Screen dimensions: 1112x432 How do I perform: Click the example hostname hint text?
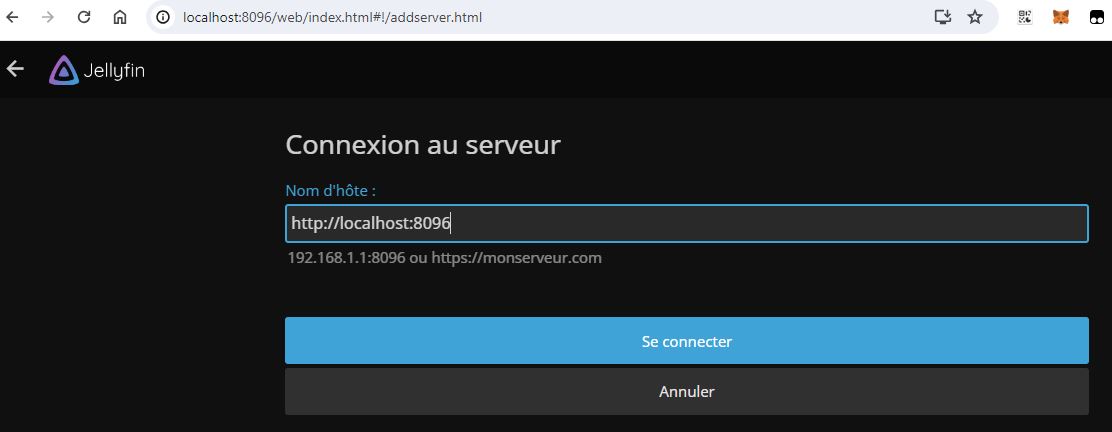tap(444, 258)
